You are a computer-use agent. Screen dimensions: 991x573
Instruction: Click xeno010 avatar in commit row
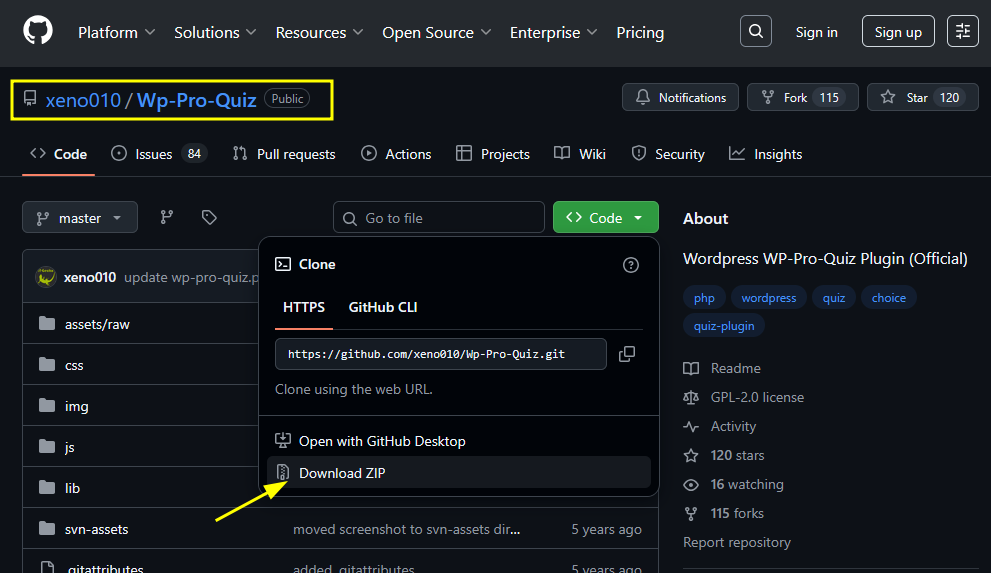coord(45,277)
